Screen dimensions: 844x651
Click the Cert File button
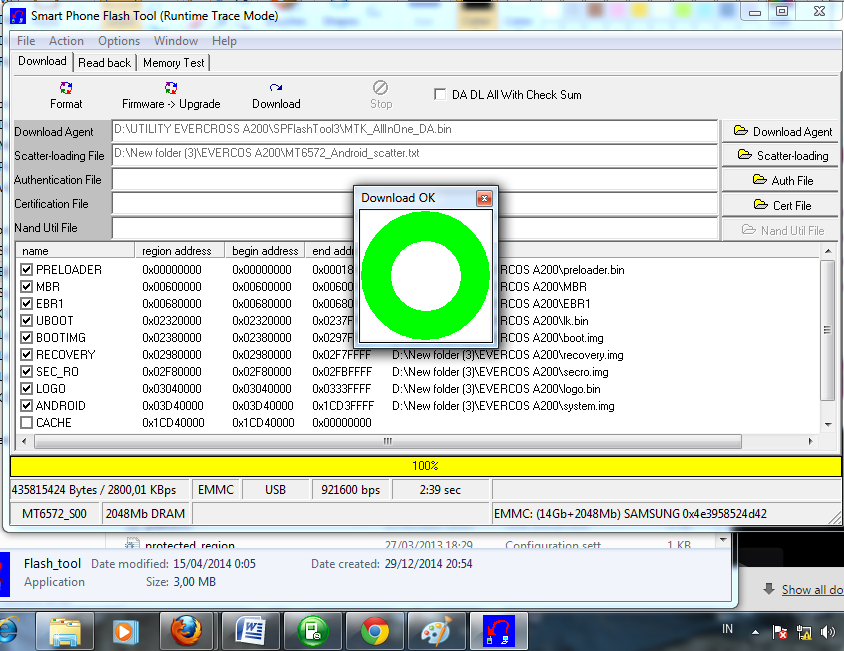pyautogui.click(x=779, y=204)
